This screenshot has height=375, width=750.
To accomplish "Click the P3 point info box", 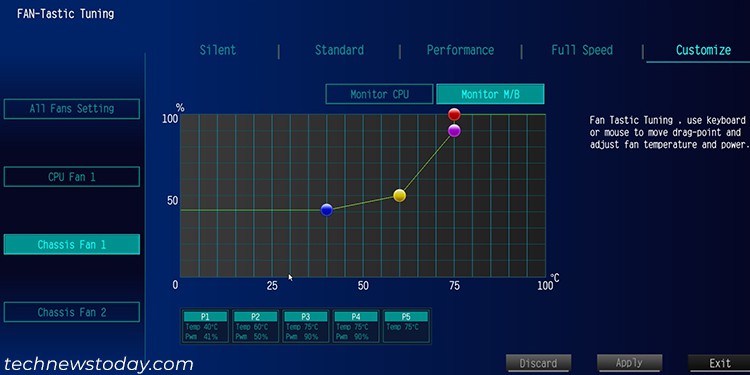I will pos(306,326).
